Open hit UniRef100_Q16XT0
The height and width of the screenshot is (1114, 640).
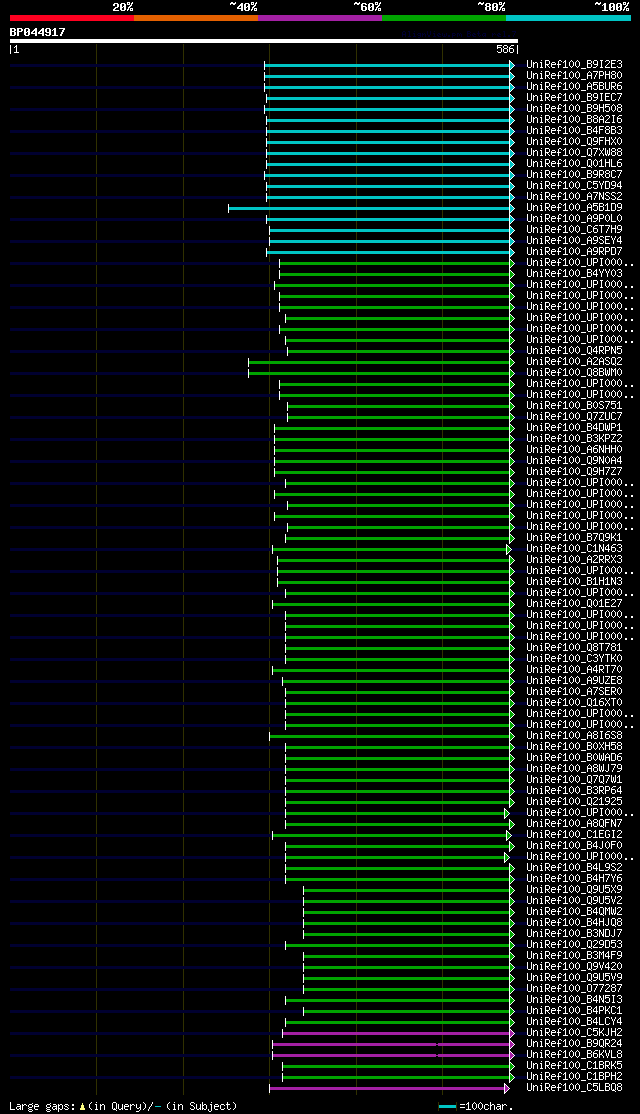pyautogui.click(x=574, y=703)
